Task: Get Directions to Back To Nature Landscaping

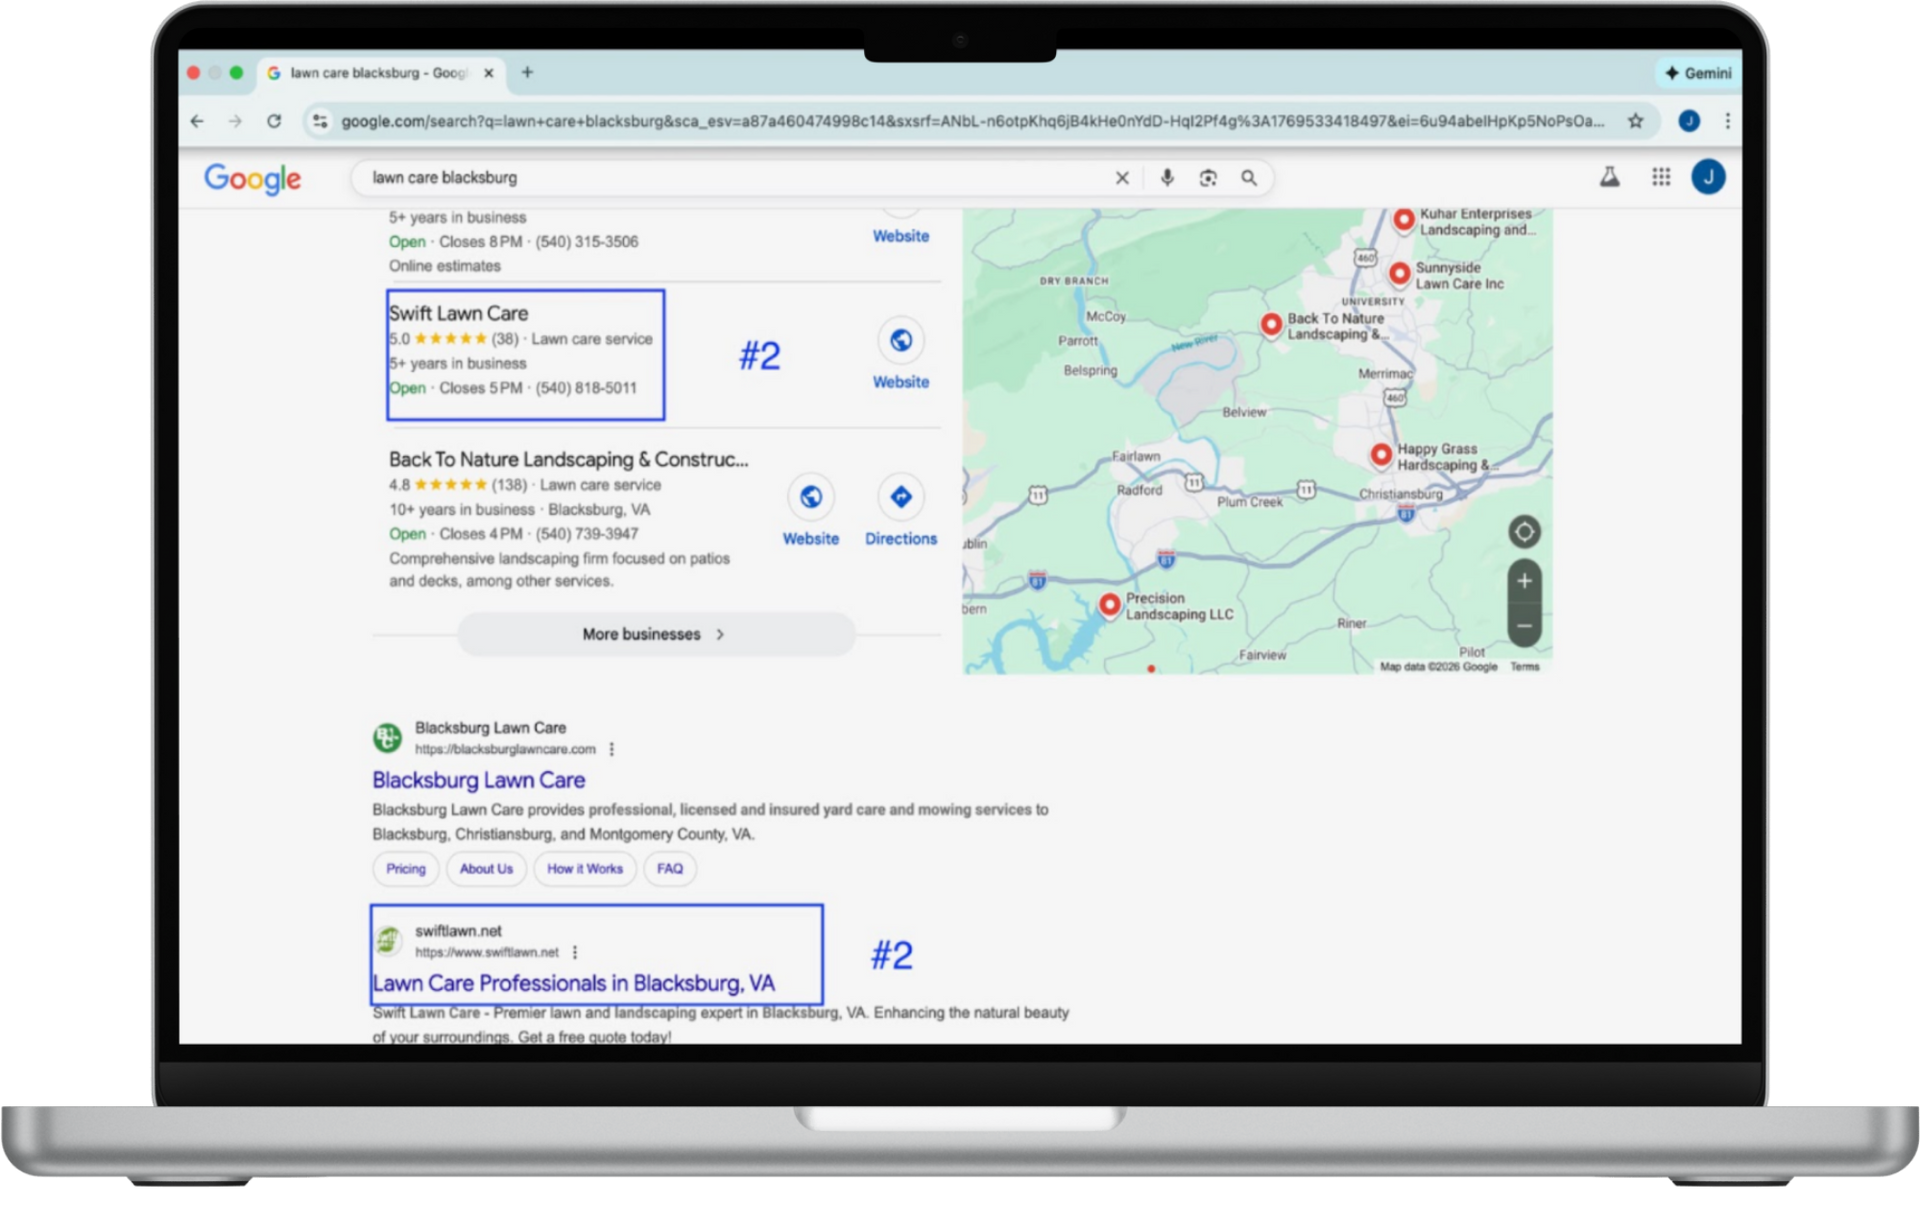Action: [900, 497]
